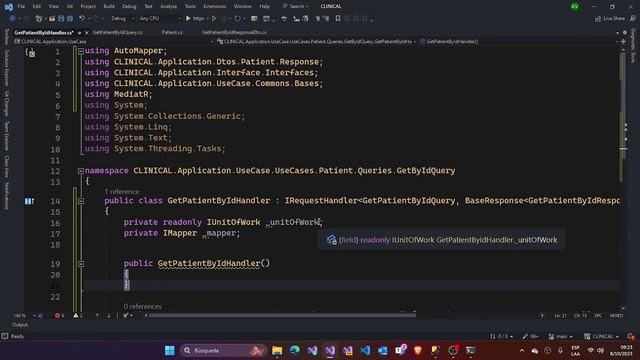Pin the GetPatientByIdHandler.cs tab

click(x=80, y=33)
